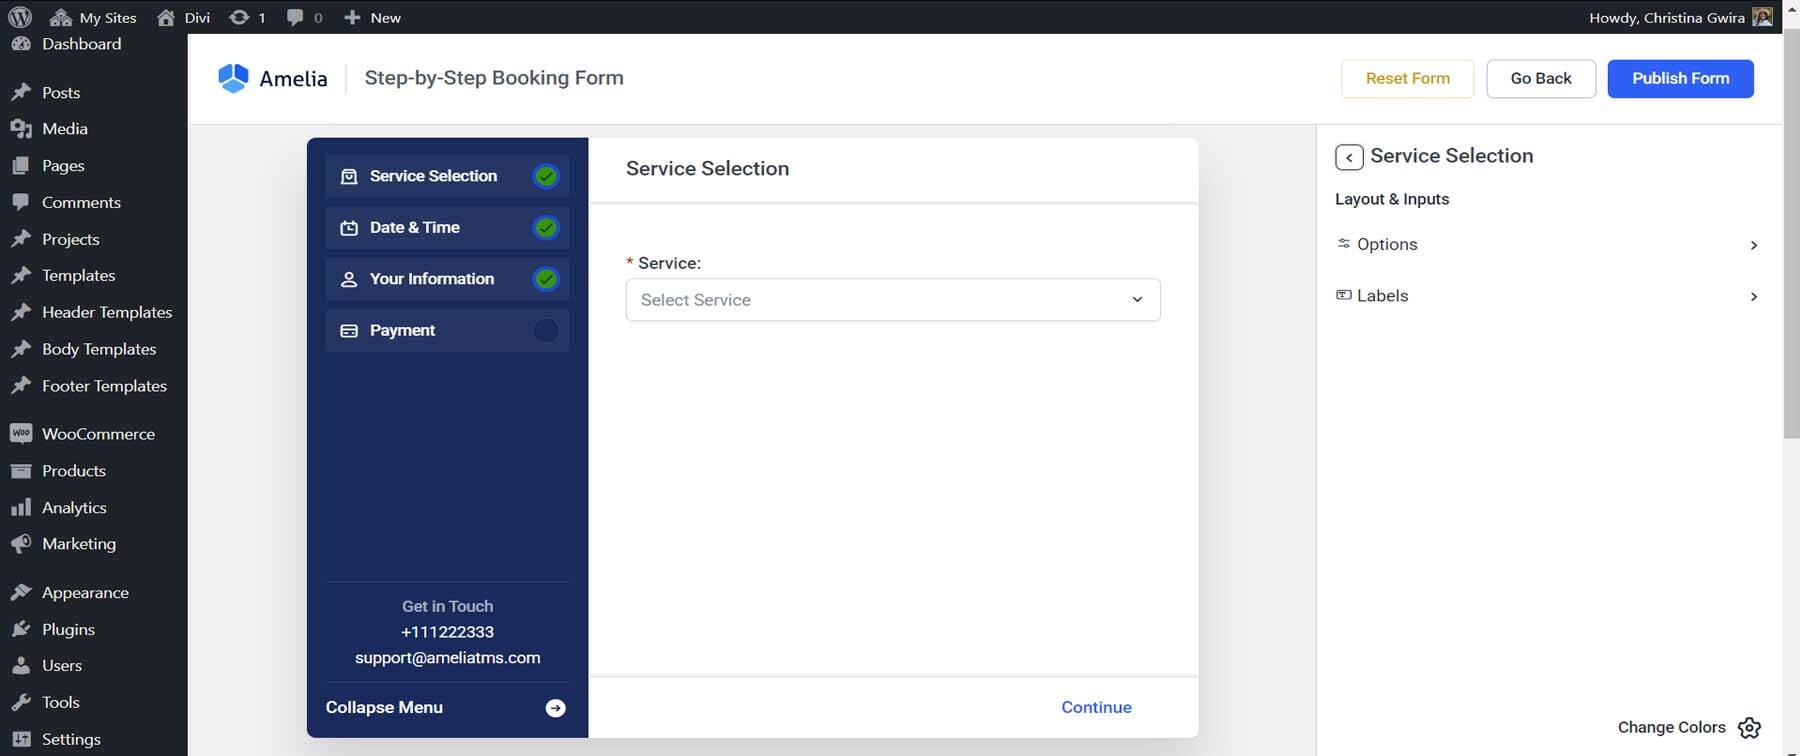Open the WordPress logo menu

coord(20,17)
